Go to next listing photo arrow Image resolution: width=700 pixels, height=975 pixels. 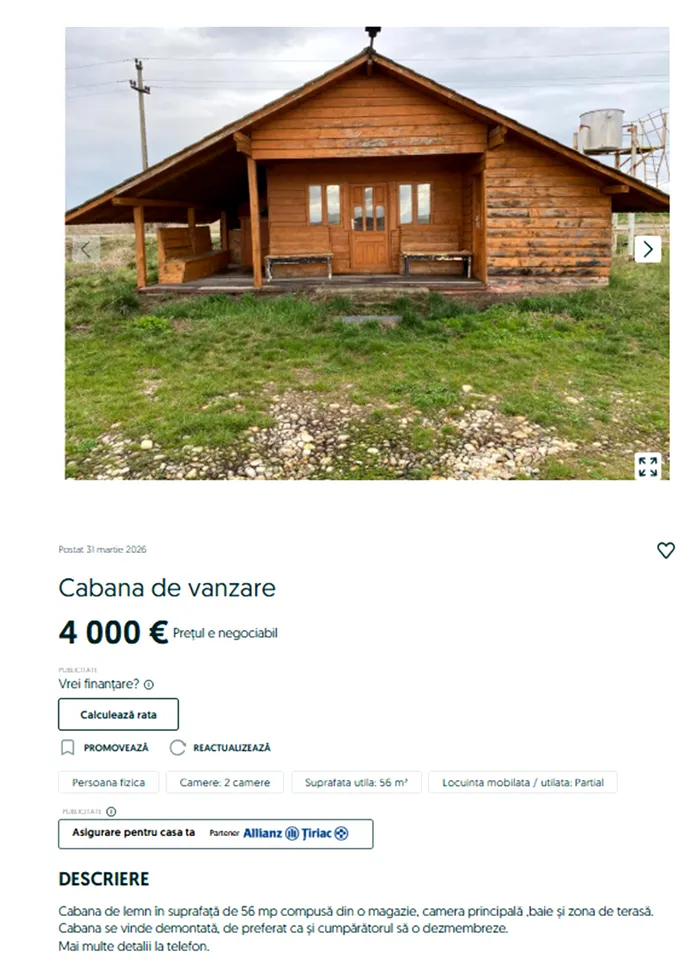[x=648, y=249]
